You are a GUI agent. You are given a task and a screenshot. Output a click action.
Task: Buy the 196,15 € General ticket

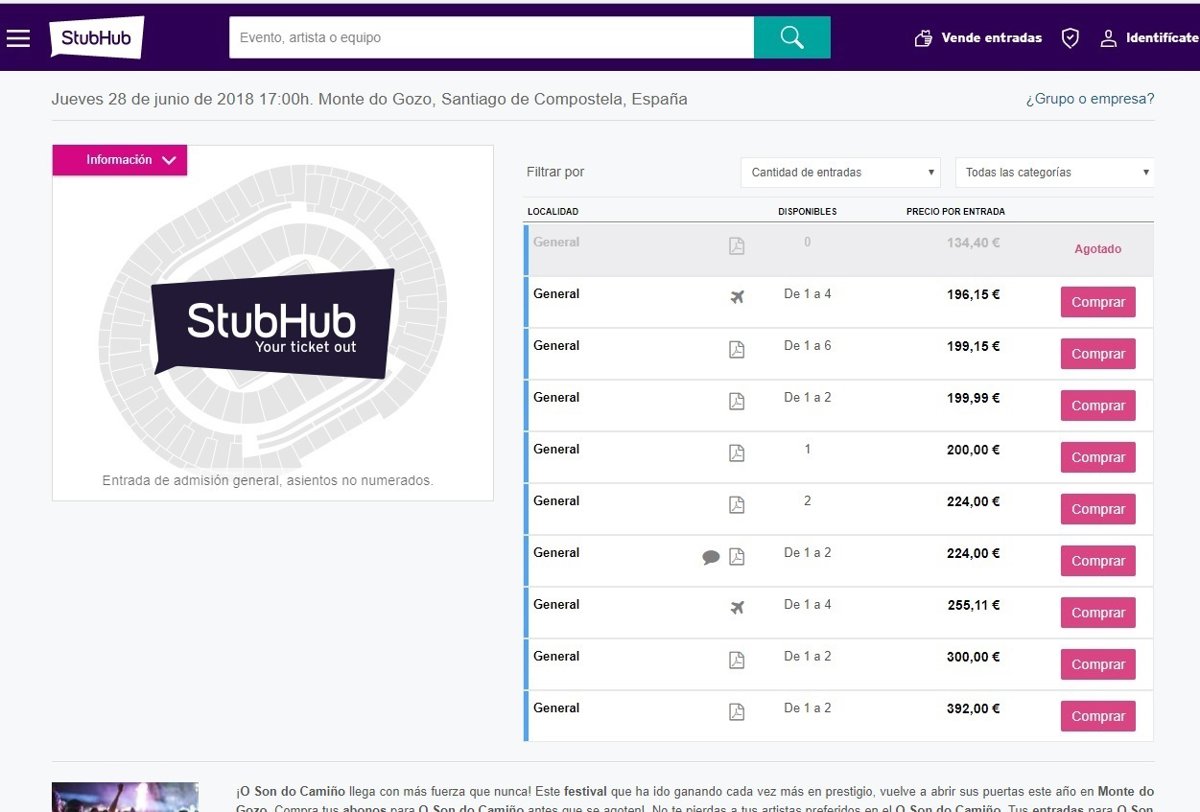tap(1097, 302)
